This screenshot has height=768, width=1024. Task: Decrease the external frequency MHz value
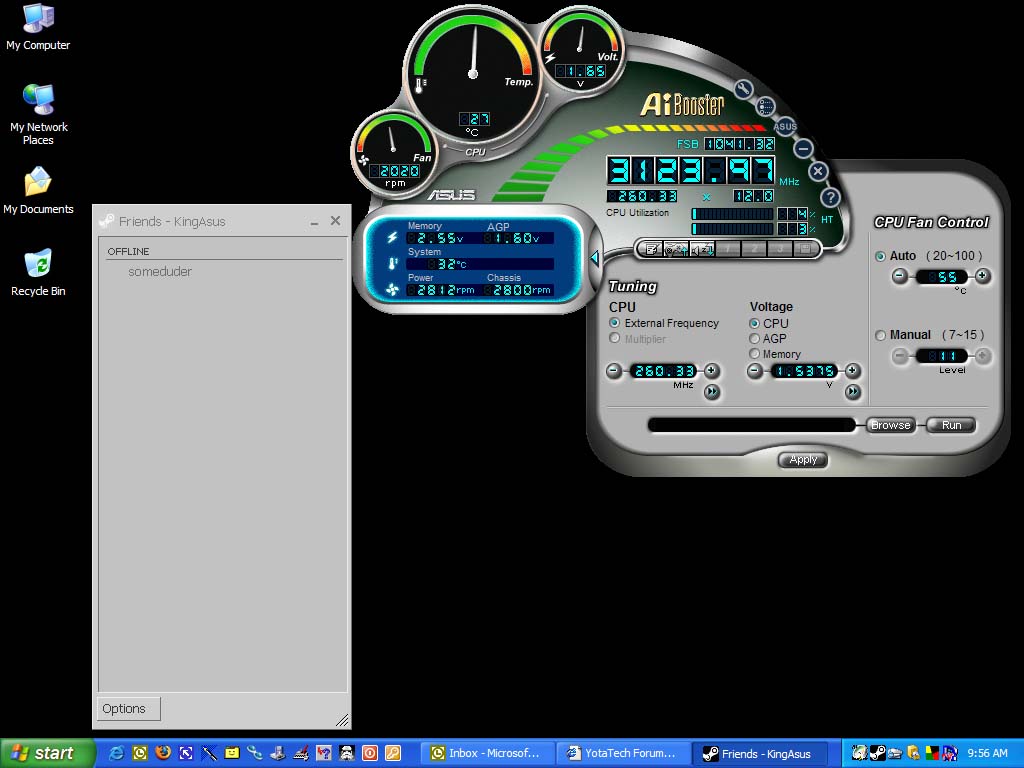pos(614,371)
